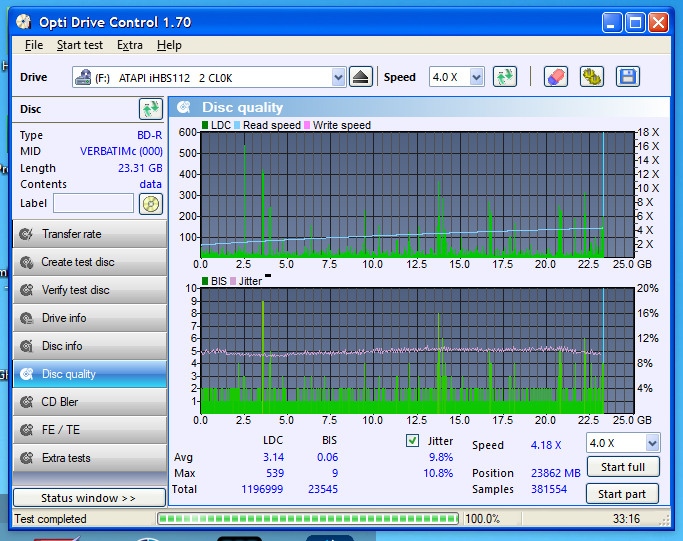Open Drive info page
Screen dimensions: 683x541
[x=90, y=318]
